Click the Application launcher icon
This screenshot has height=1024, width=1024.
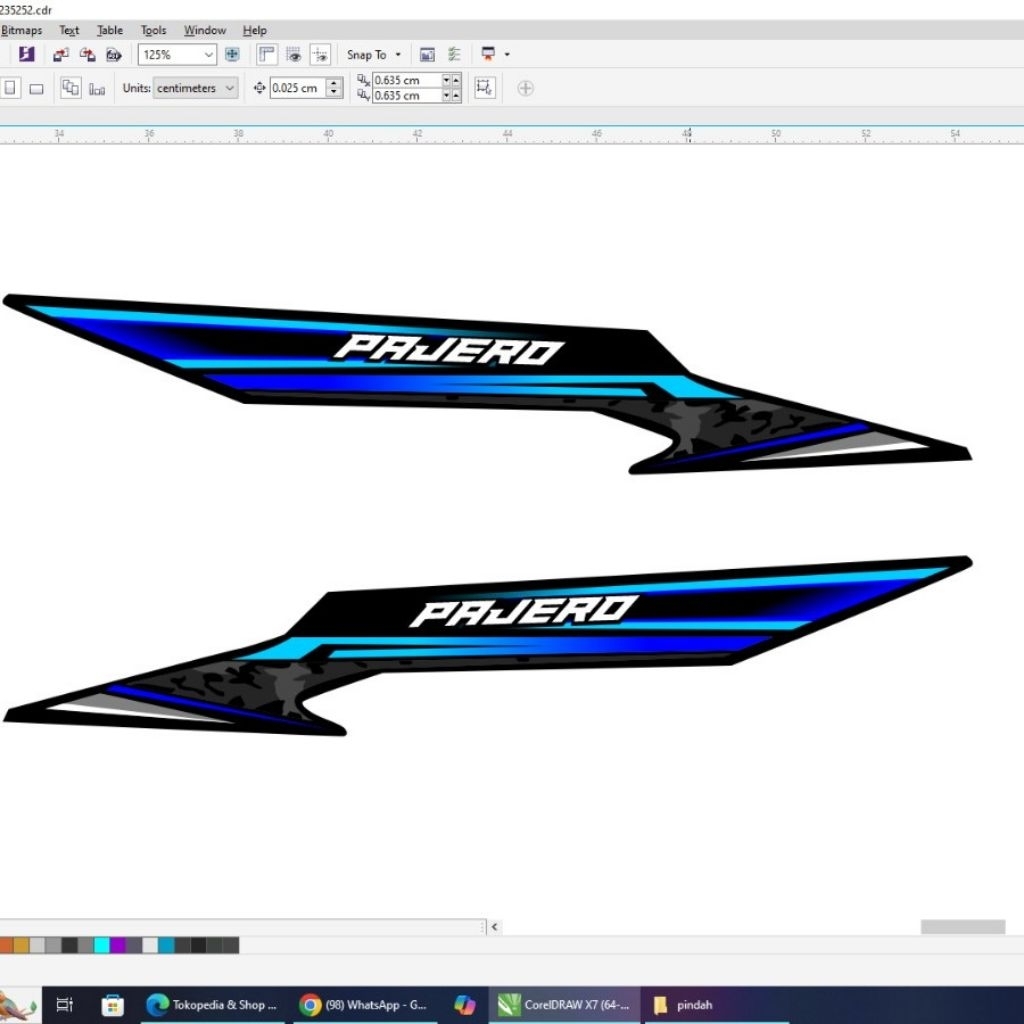(488, 54)
